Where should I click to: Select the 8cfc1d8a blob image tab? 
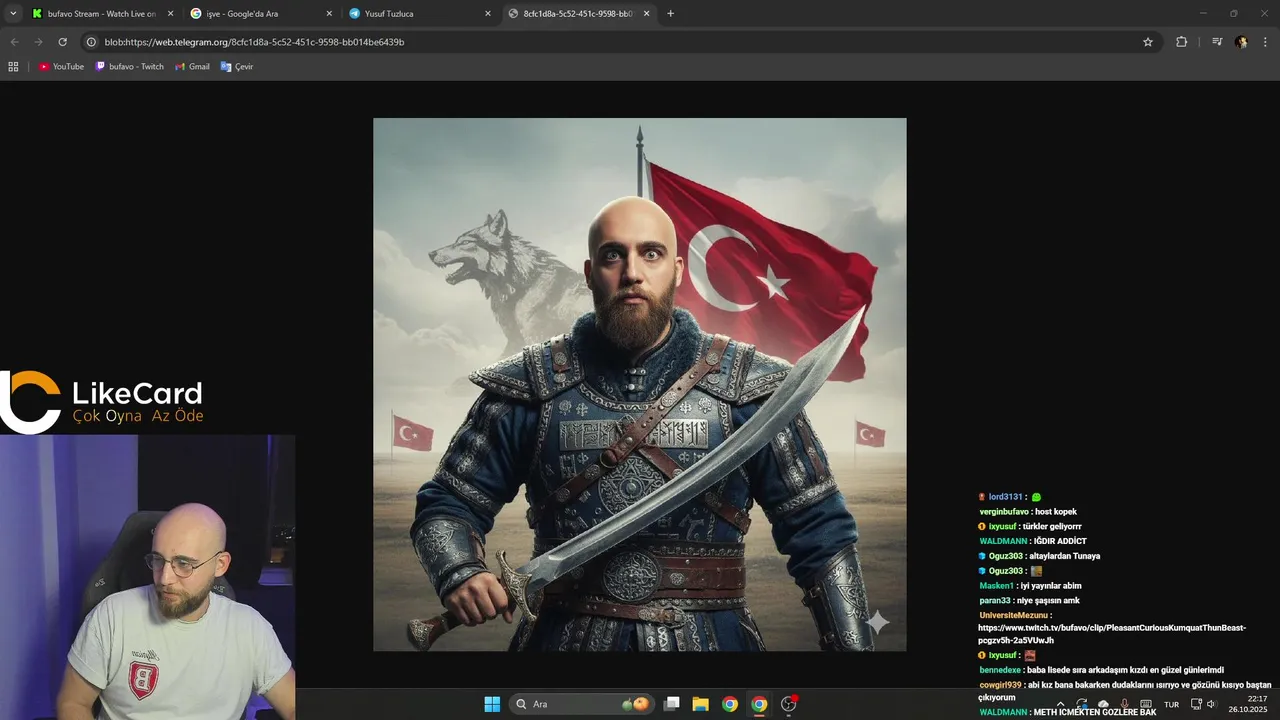click(x=579, y=14)
